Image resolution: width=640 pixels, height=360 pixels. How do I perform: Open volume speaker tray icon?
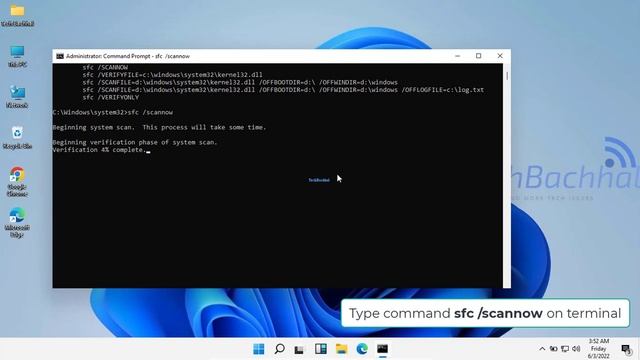[x=576, y=349]
